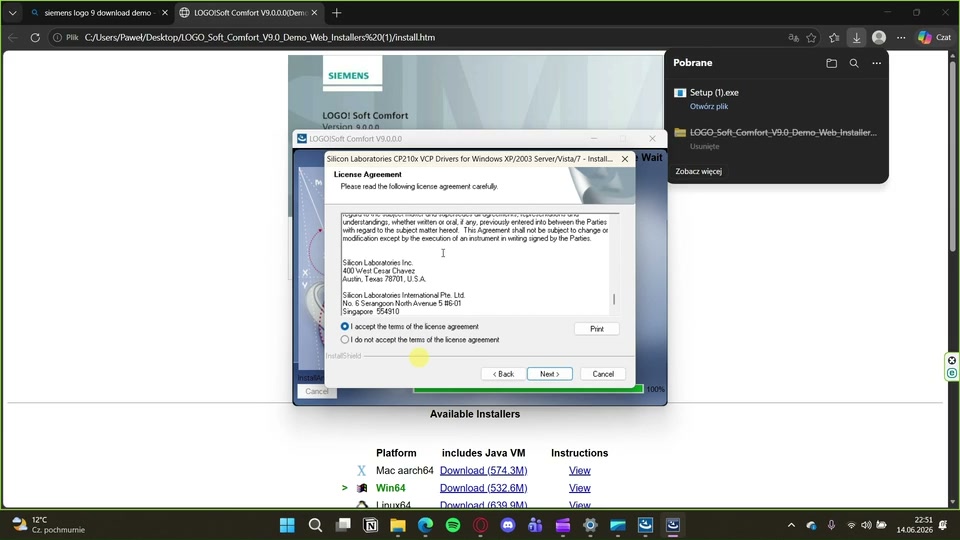Open more options in the Pobrane panel

click(x=876, y=63)
